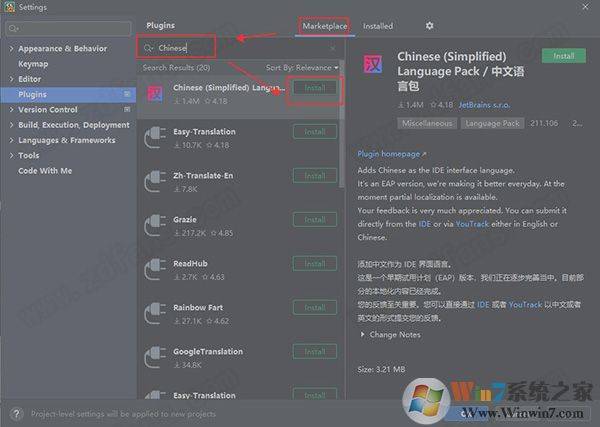This screenshot has height=427, width=600.
Task: Open the JetBrains s.r.o. vendor link
Action: point(484,105)
